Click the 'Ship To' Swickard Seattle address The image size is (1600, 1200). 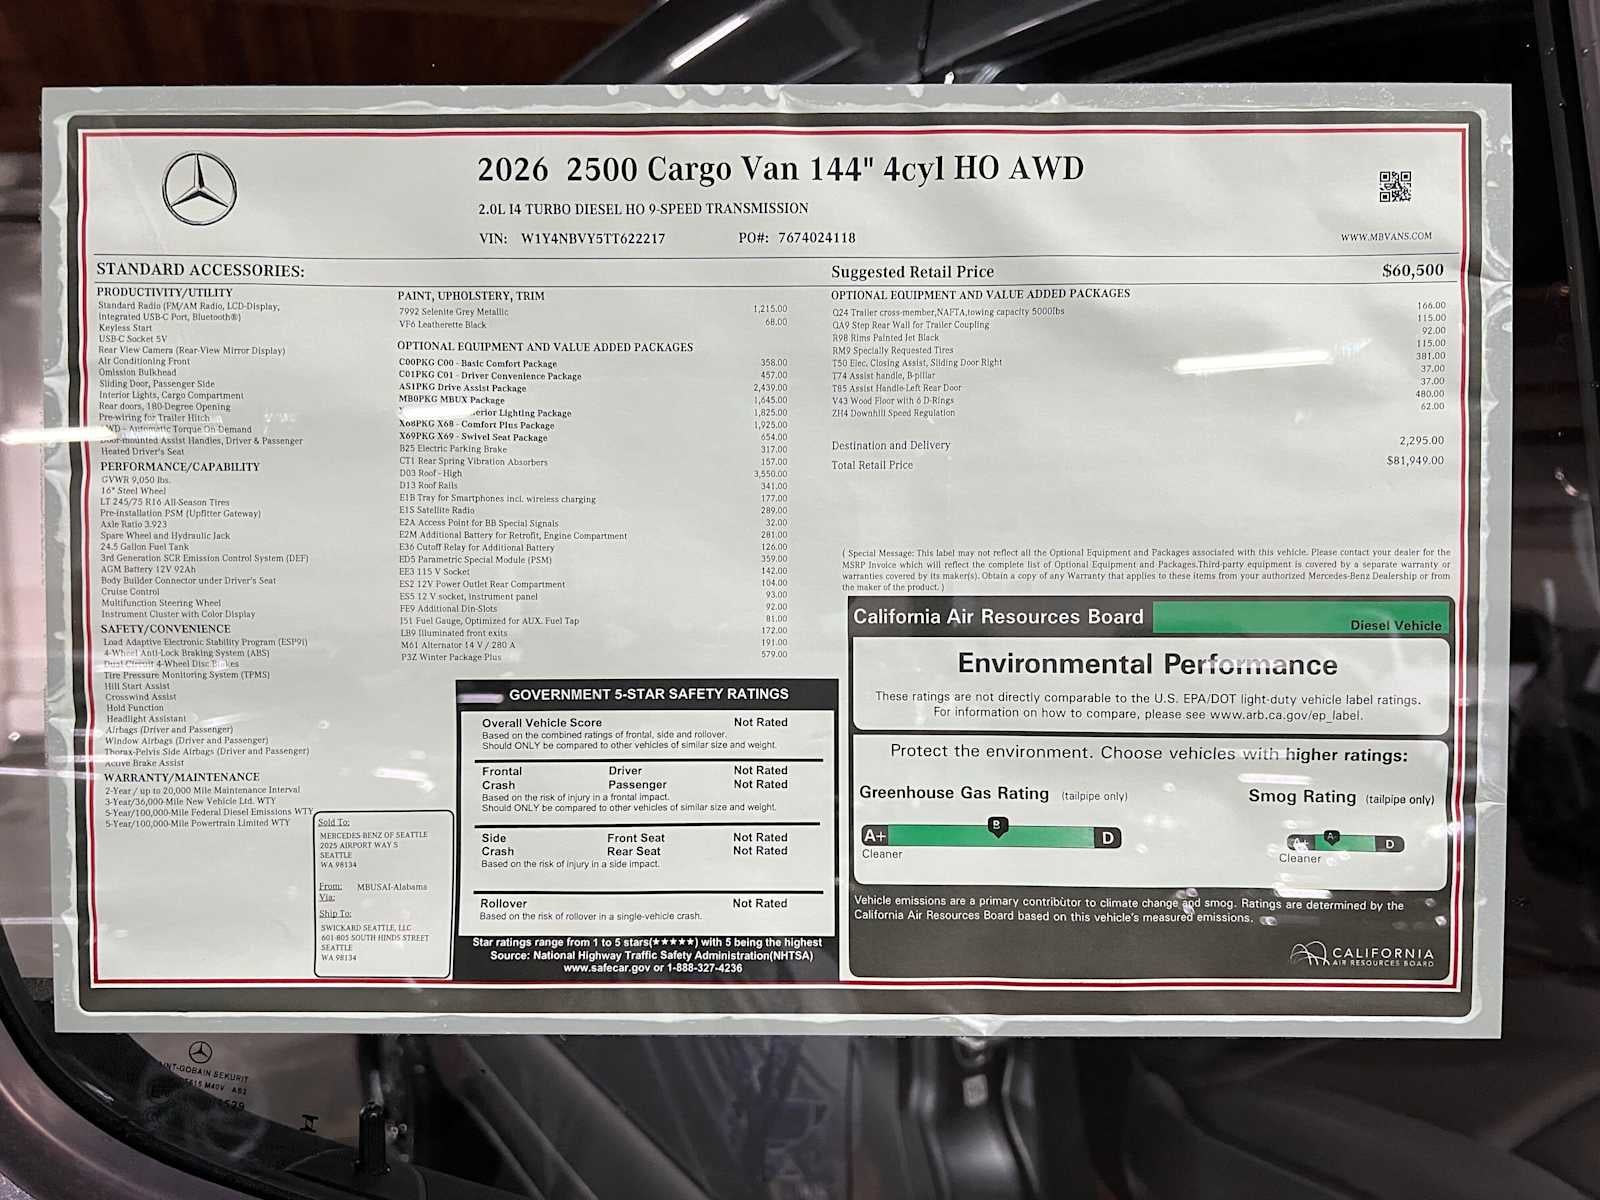[374, 943]
